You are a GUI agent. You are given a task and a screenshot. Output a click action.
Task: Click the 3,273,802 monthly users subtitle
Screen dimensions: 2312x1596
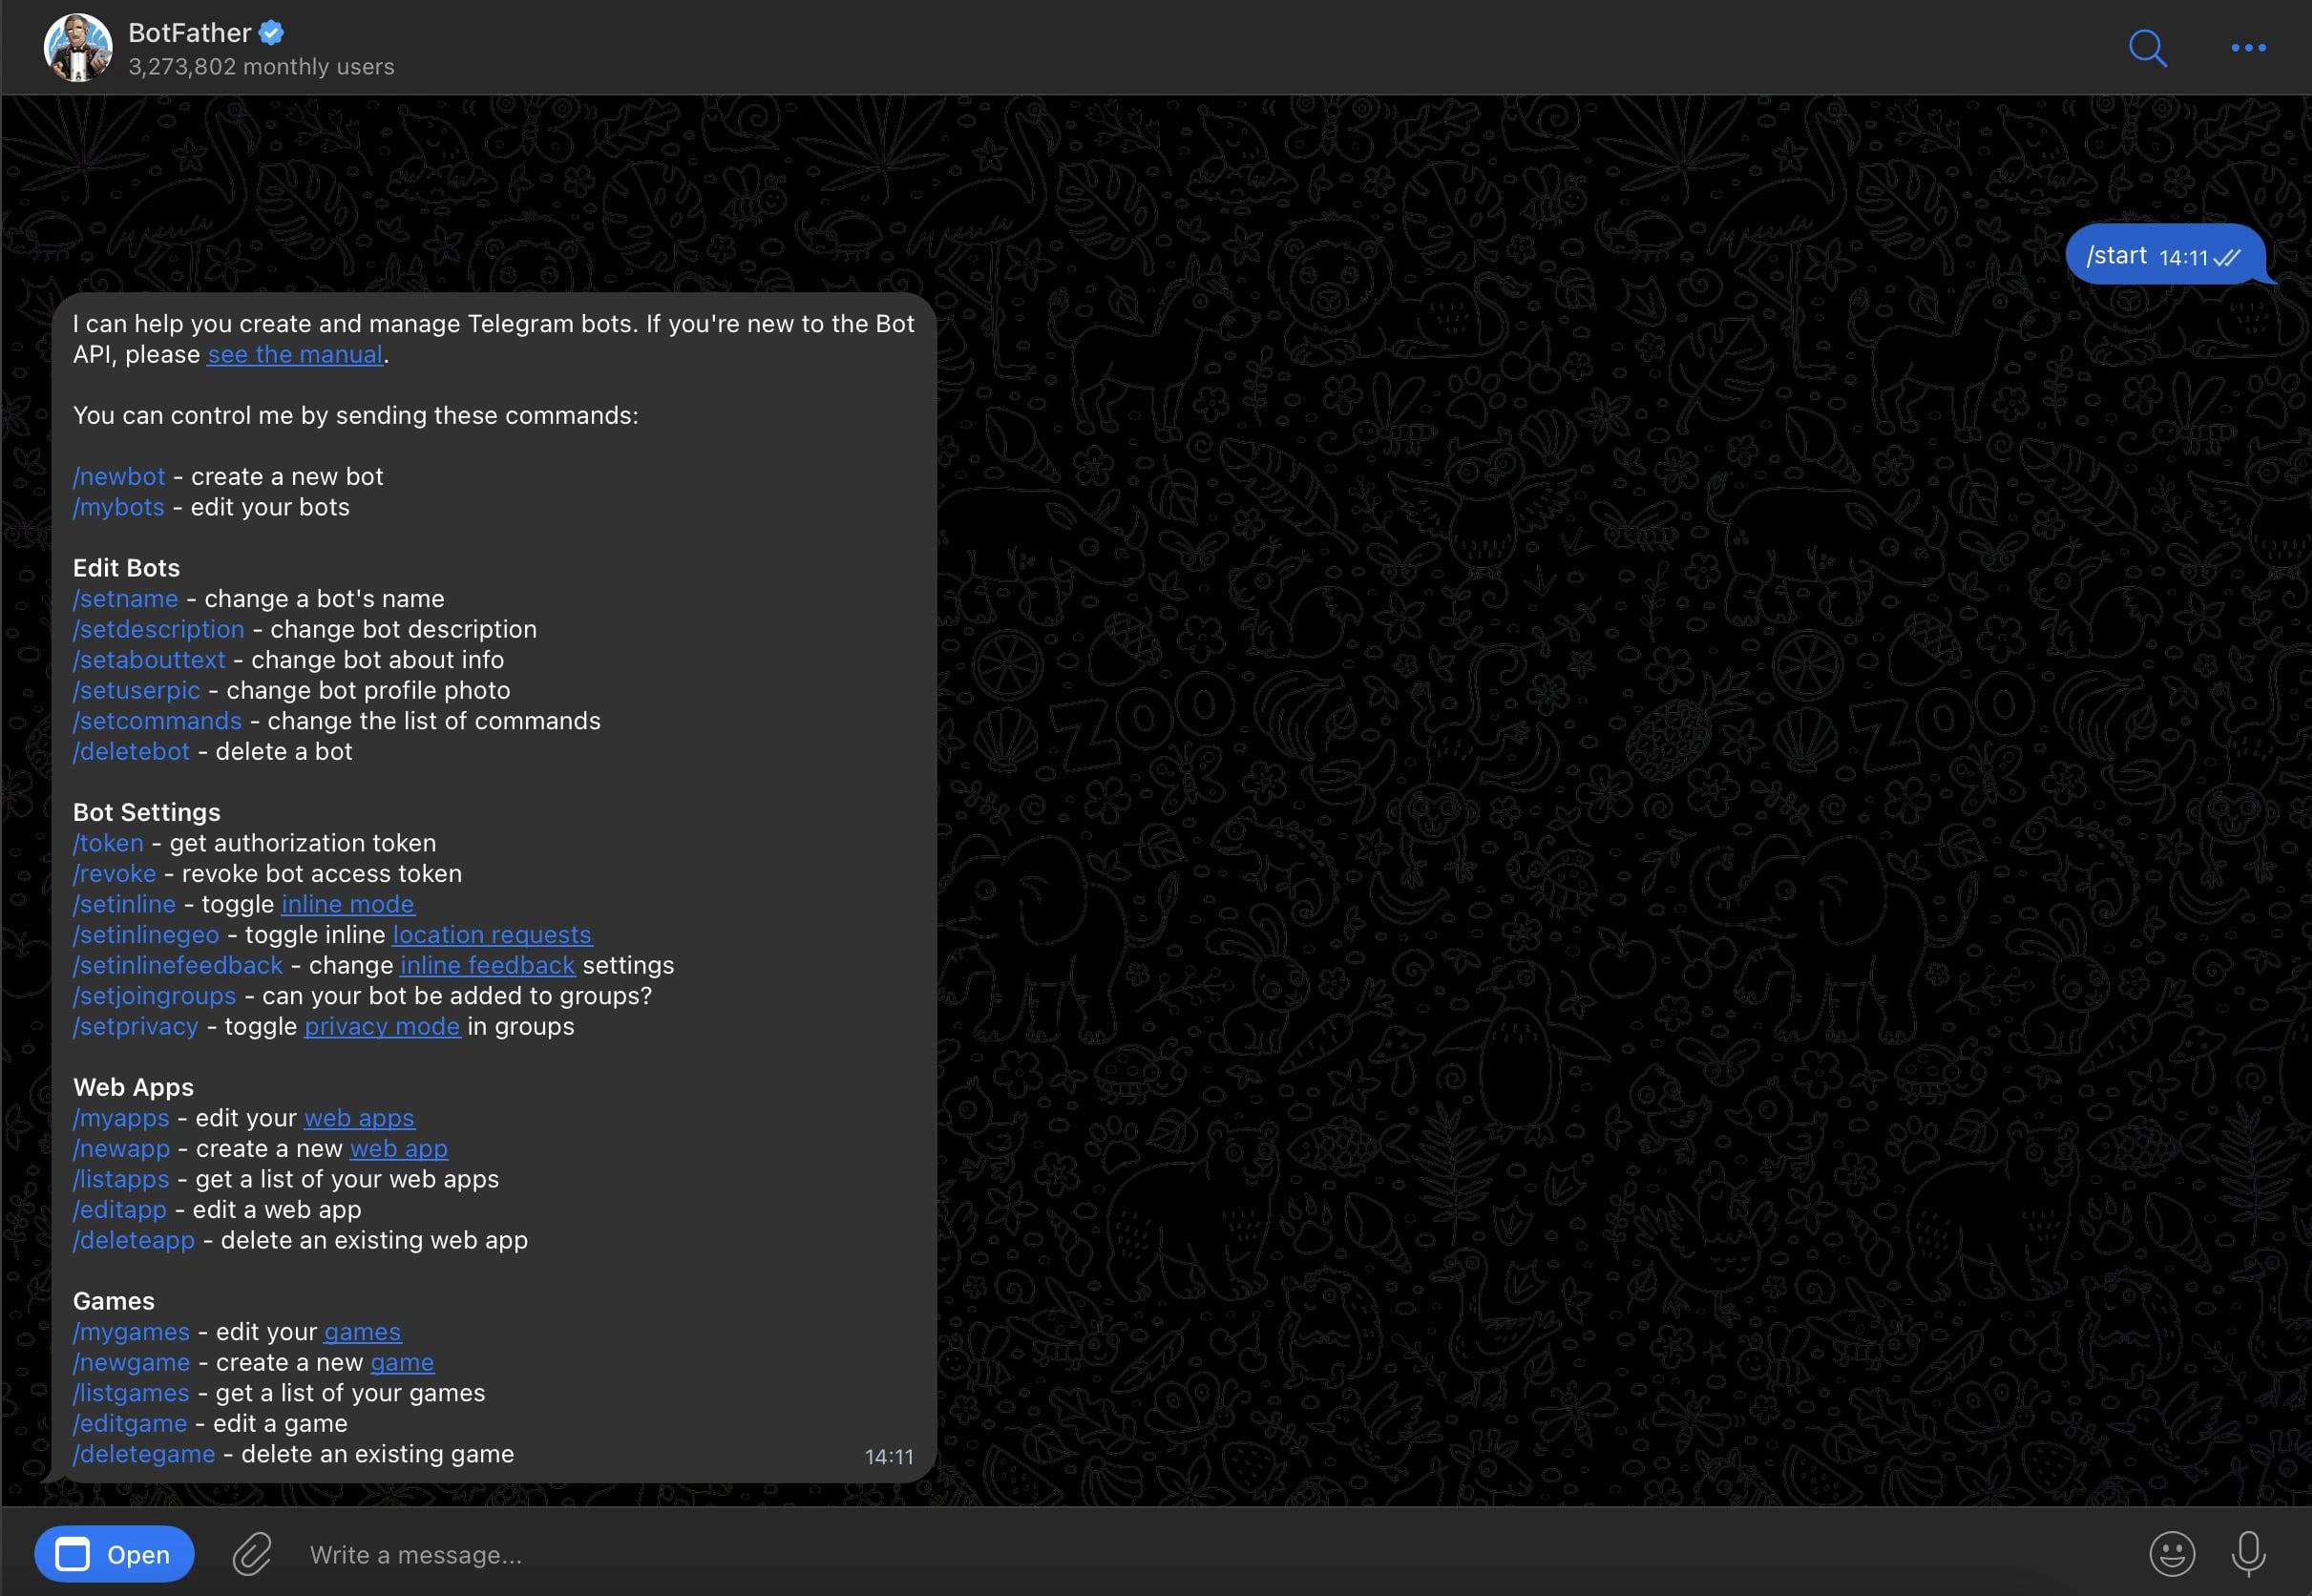[x=261, y=67]
